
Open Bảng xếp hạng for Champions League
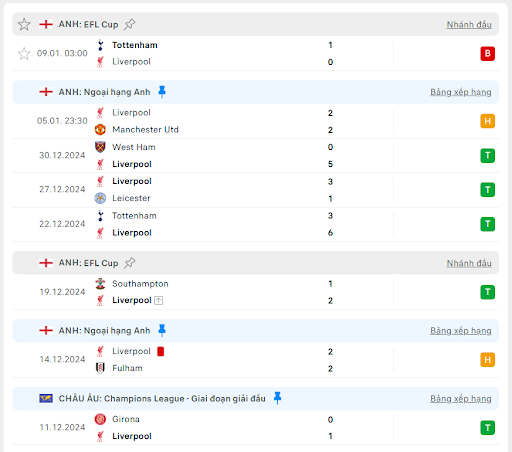tap(461, 399)
